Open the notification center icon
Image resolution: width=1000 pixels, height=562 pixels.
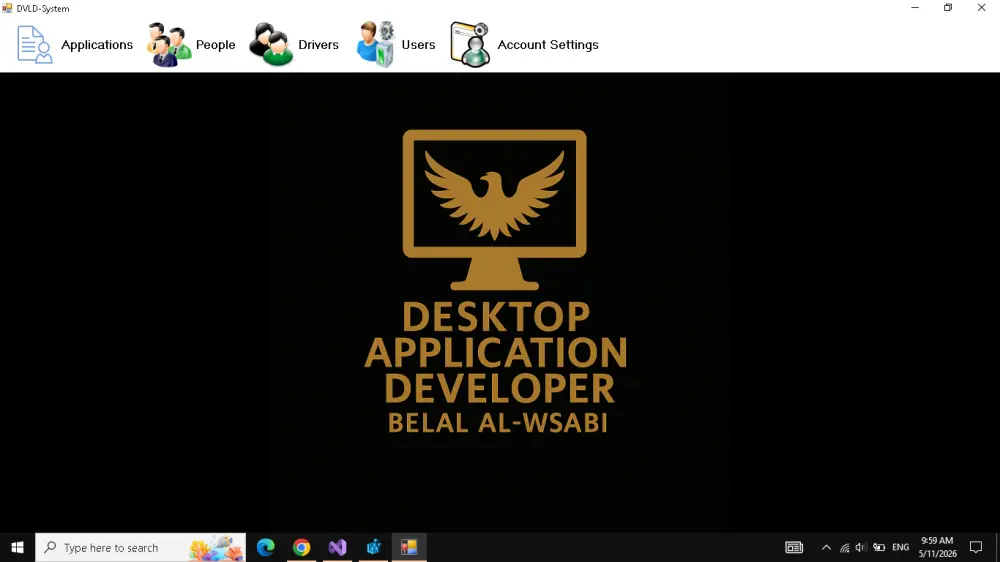point(976,547)
